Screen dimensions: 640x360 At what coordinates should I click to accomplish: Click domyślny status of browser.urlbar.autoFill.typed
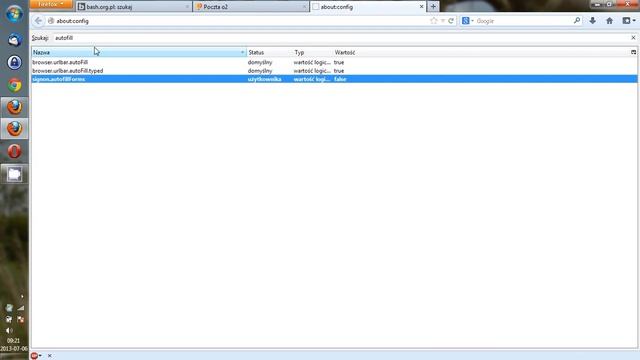pos(260,71)
